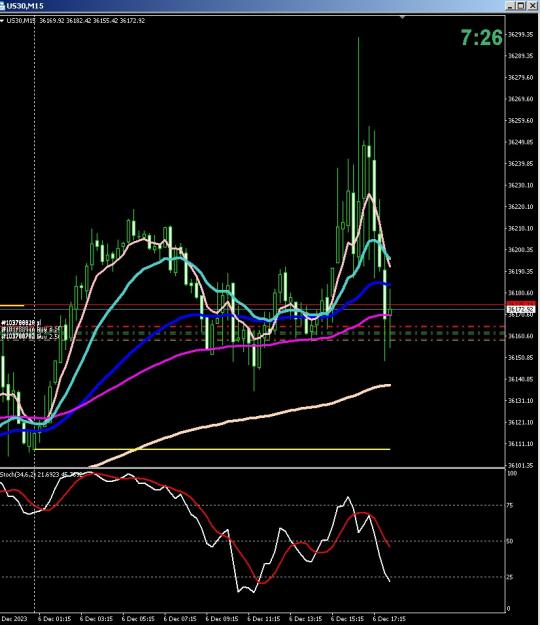The width and height of the screenshot is (540, 625).
Task: Maximize the US30,M15 chart window
Action: pos(521,6)
